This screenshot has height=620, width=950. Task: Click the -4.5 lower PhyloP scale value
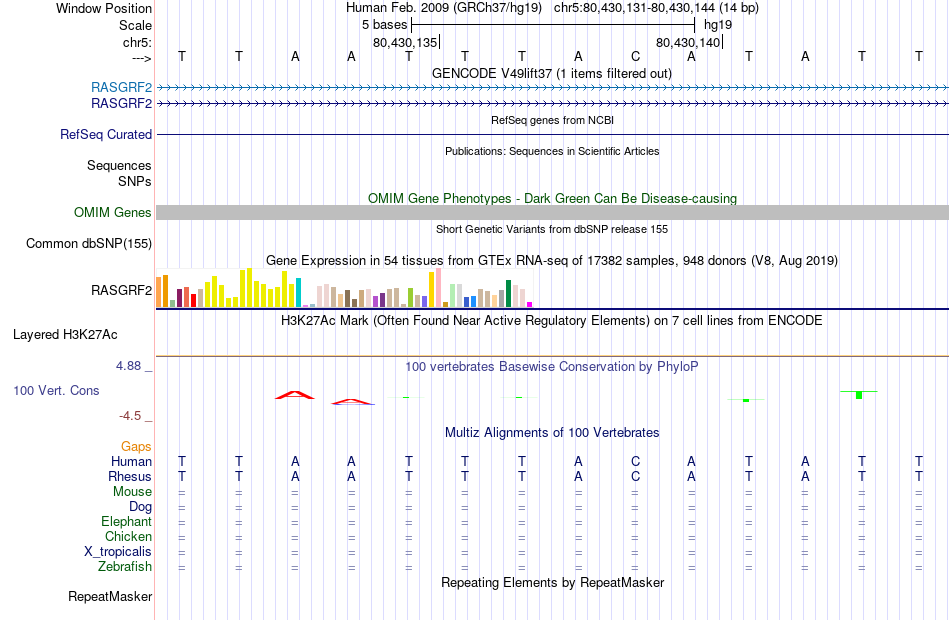tap(130, 416)
